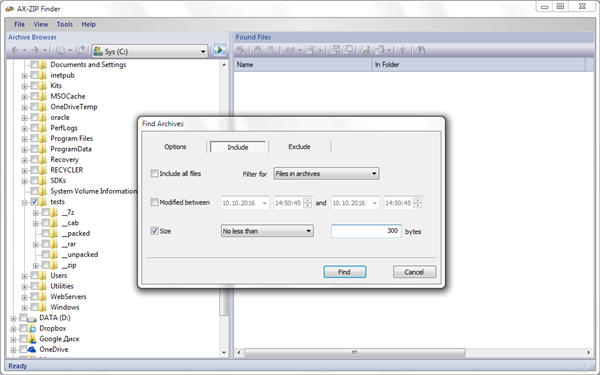Switch to the Exclude tab
The height and width of the screenshot is (375, 600).
click(x=299, y=147)
